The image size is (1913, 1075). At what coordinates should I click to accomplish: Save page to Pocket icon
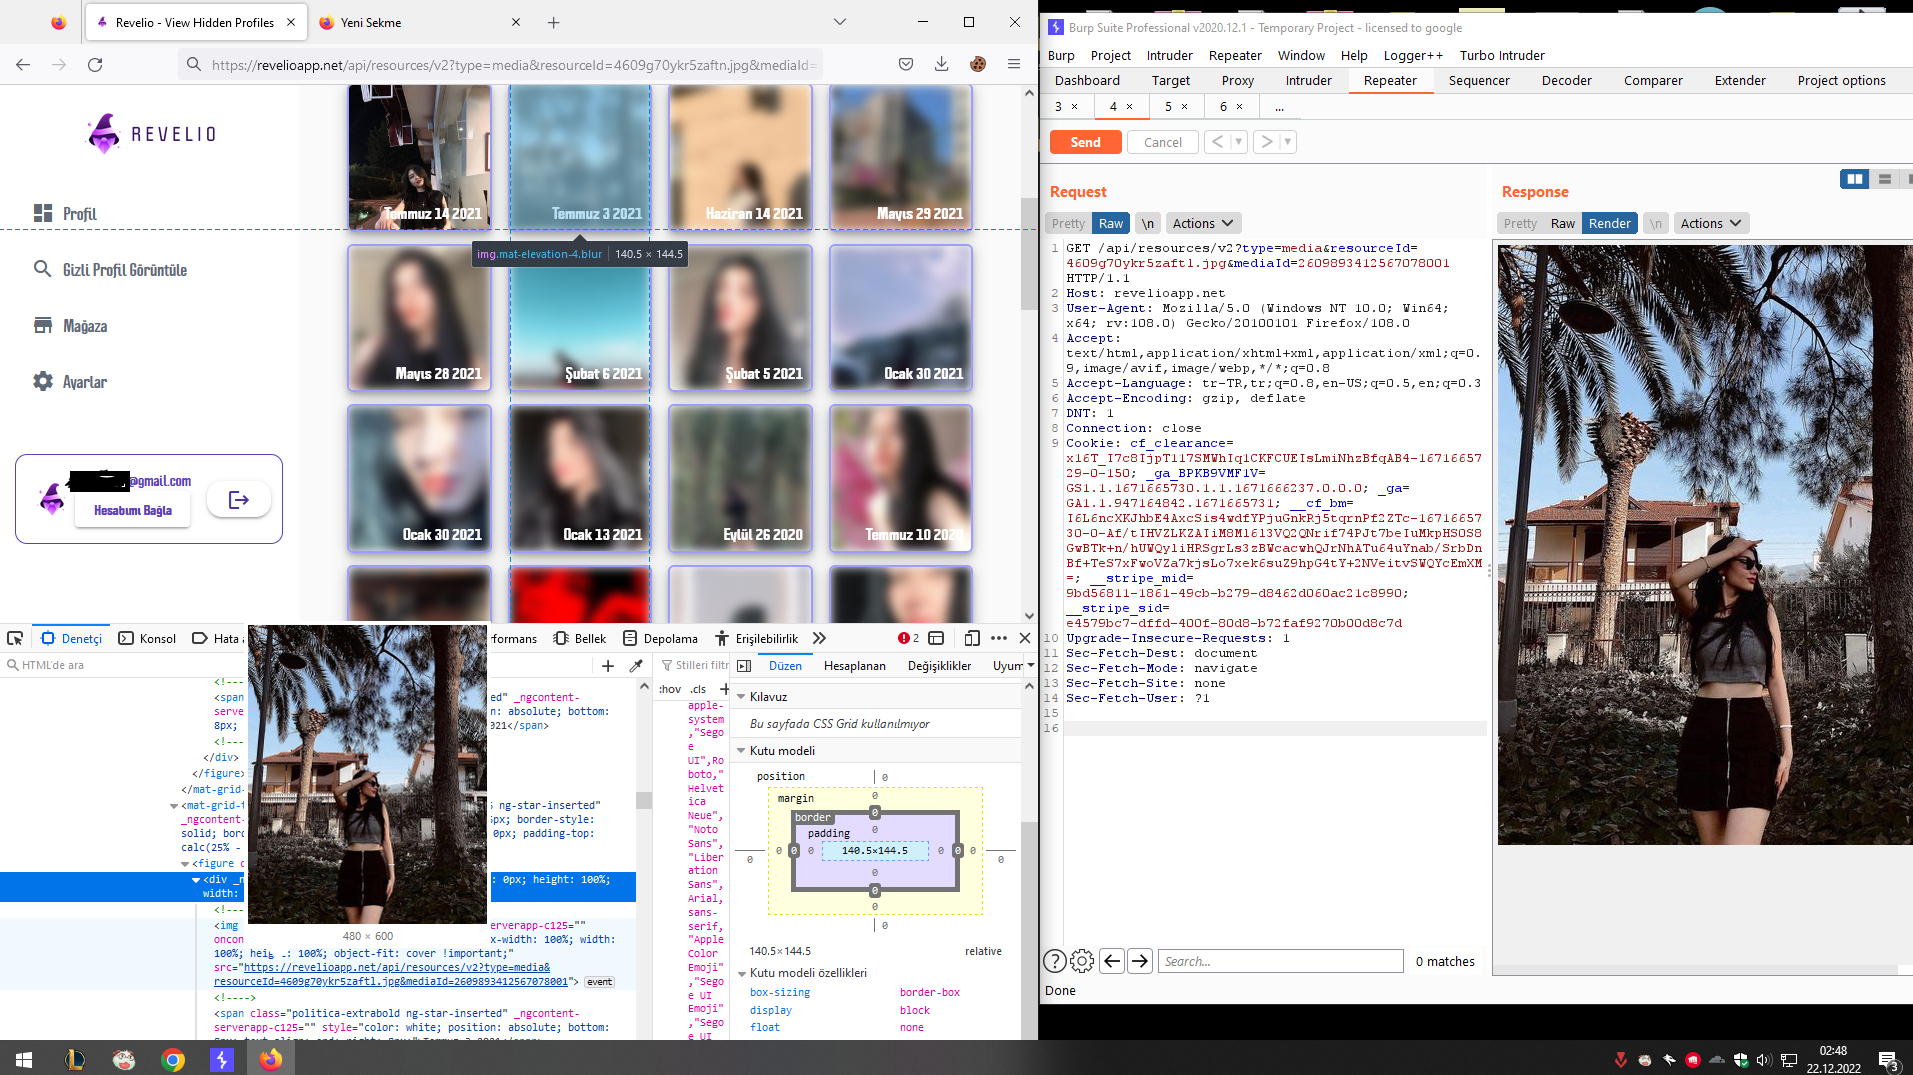click(906, 65)
